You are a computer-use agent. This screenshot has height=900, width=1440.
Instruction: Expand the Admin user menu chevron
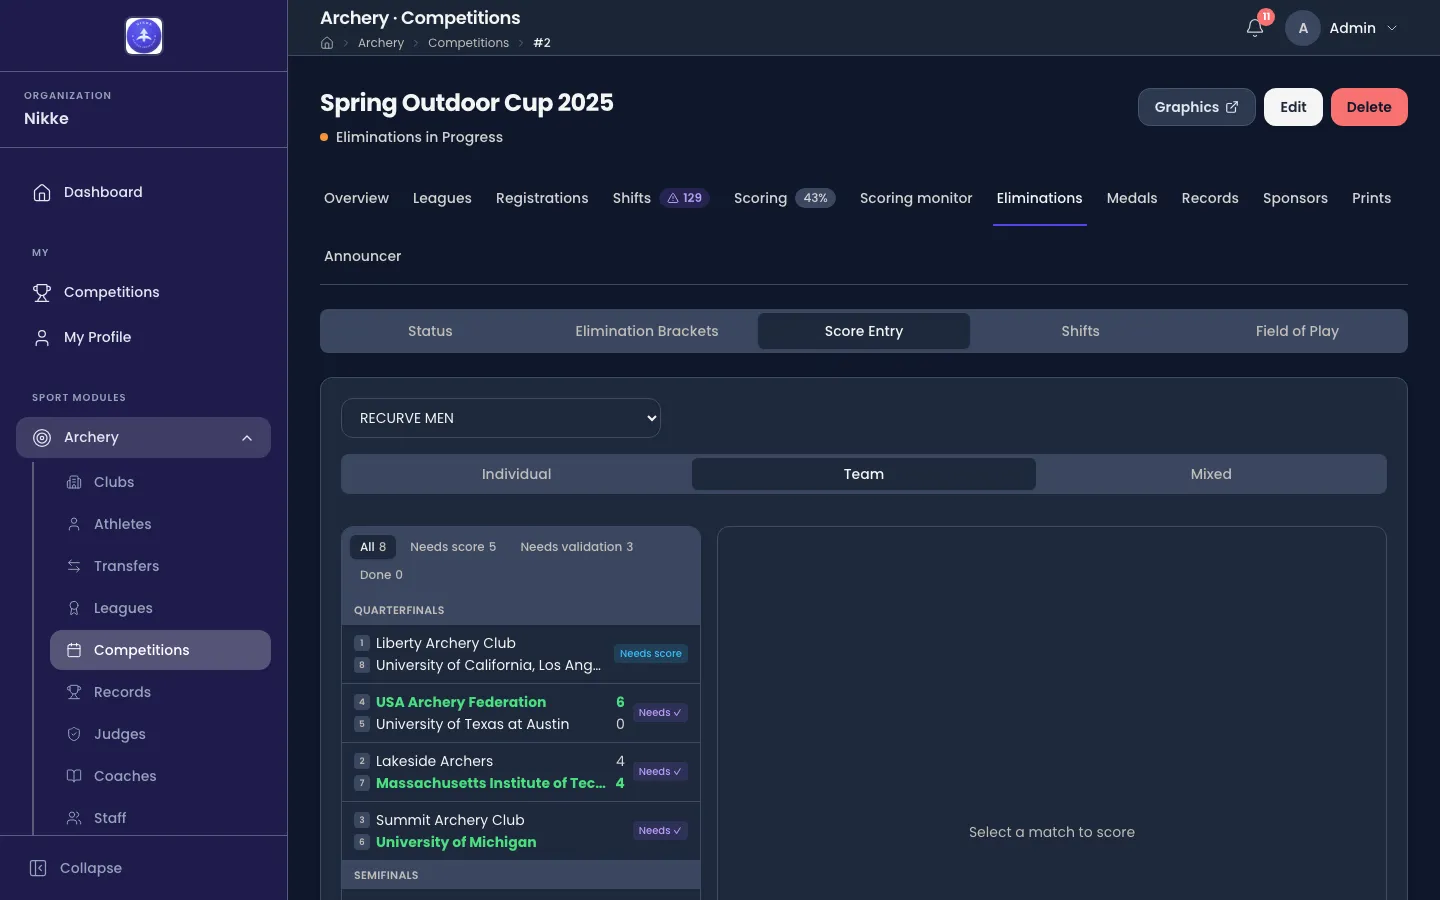click(1392, 28)
